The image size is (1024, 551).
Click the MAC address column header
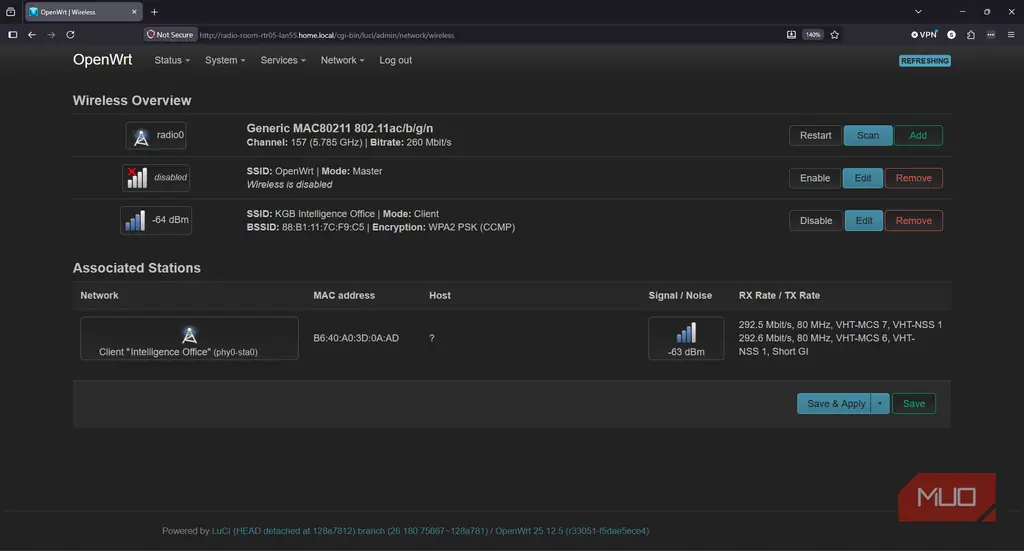(344, 295)
